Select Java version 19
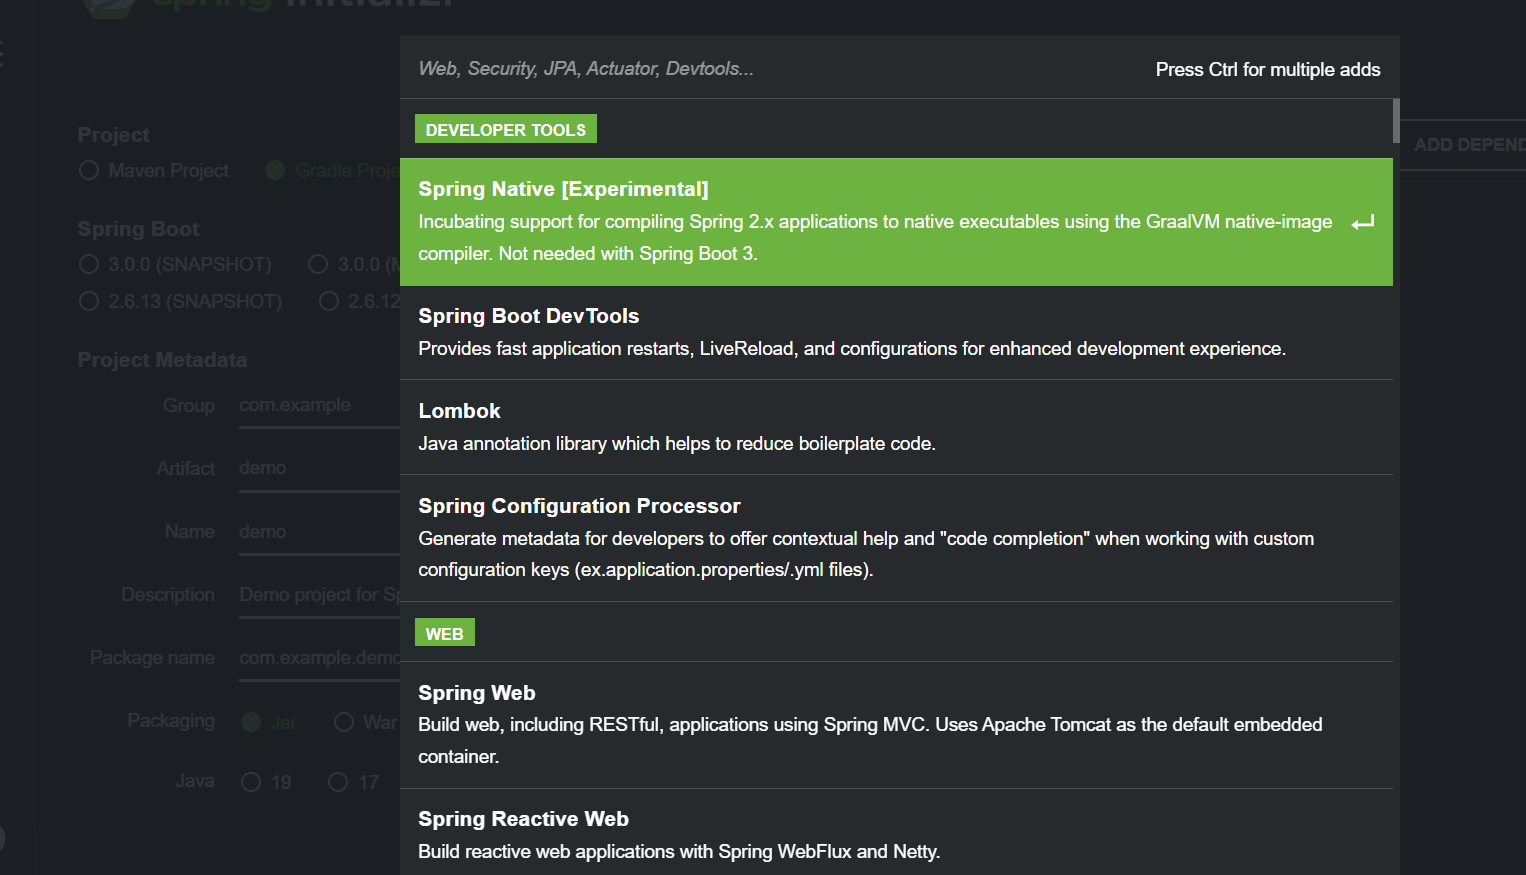 (251, 782)
